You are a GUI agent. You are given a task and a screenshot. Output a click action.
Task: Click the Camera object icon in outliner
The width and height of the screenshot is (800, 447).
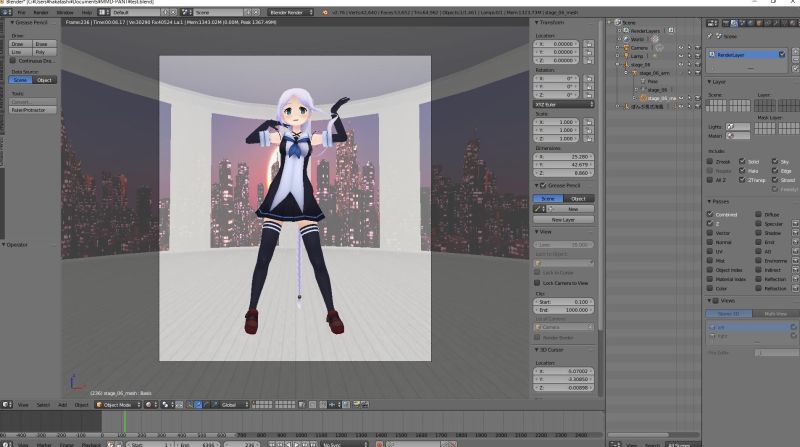tap(627, 47)
